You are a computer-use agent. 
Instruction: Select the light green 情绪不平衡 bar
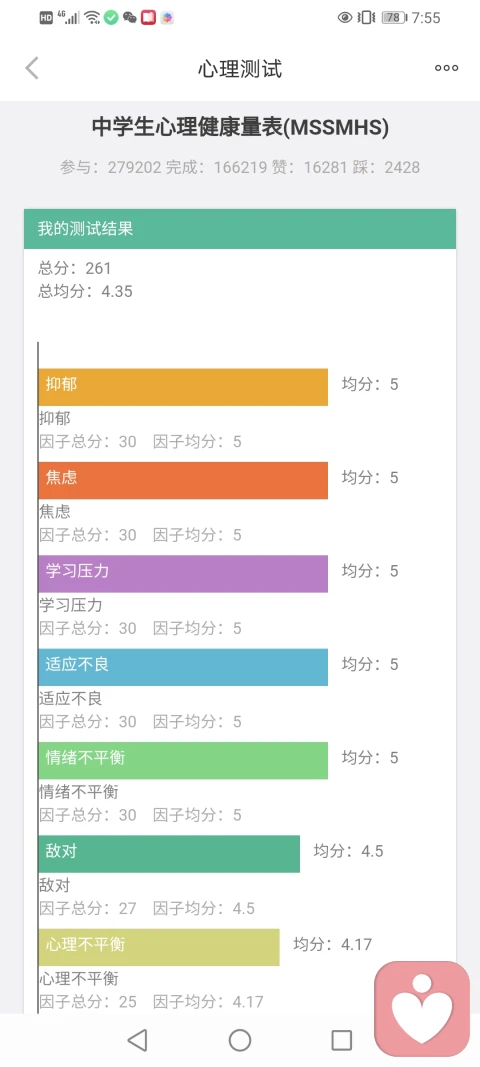(183, 760)
